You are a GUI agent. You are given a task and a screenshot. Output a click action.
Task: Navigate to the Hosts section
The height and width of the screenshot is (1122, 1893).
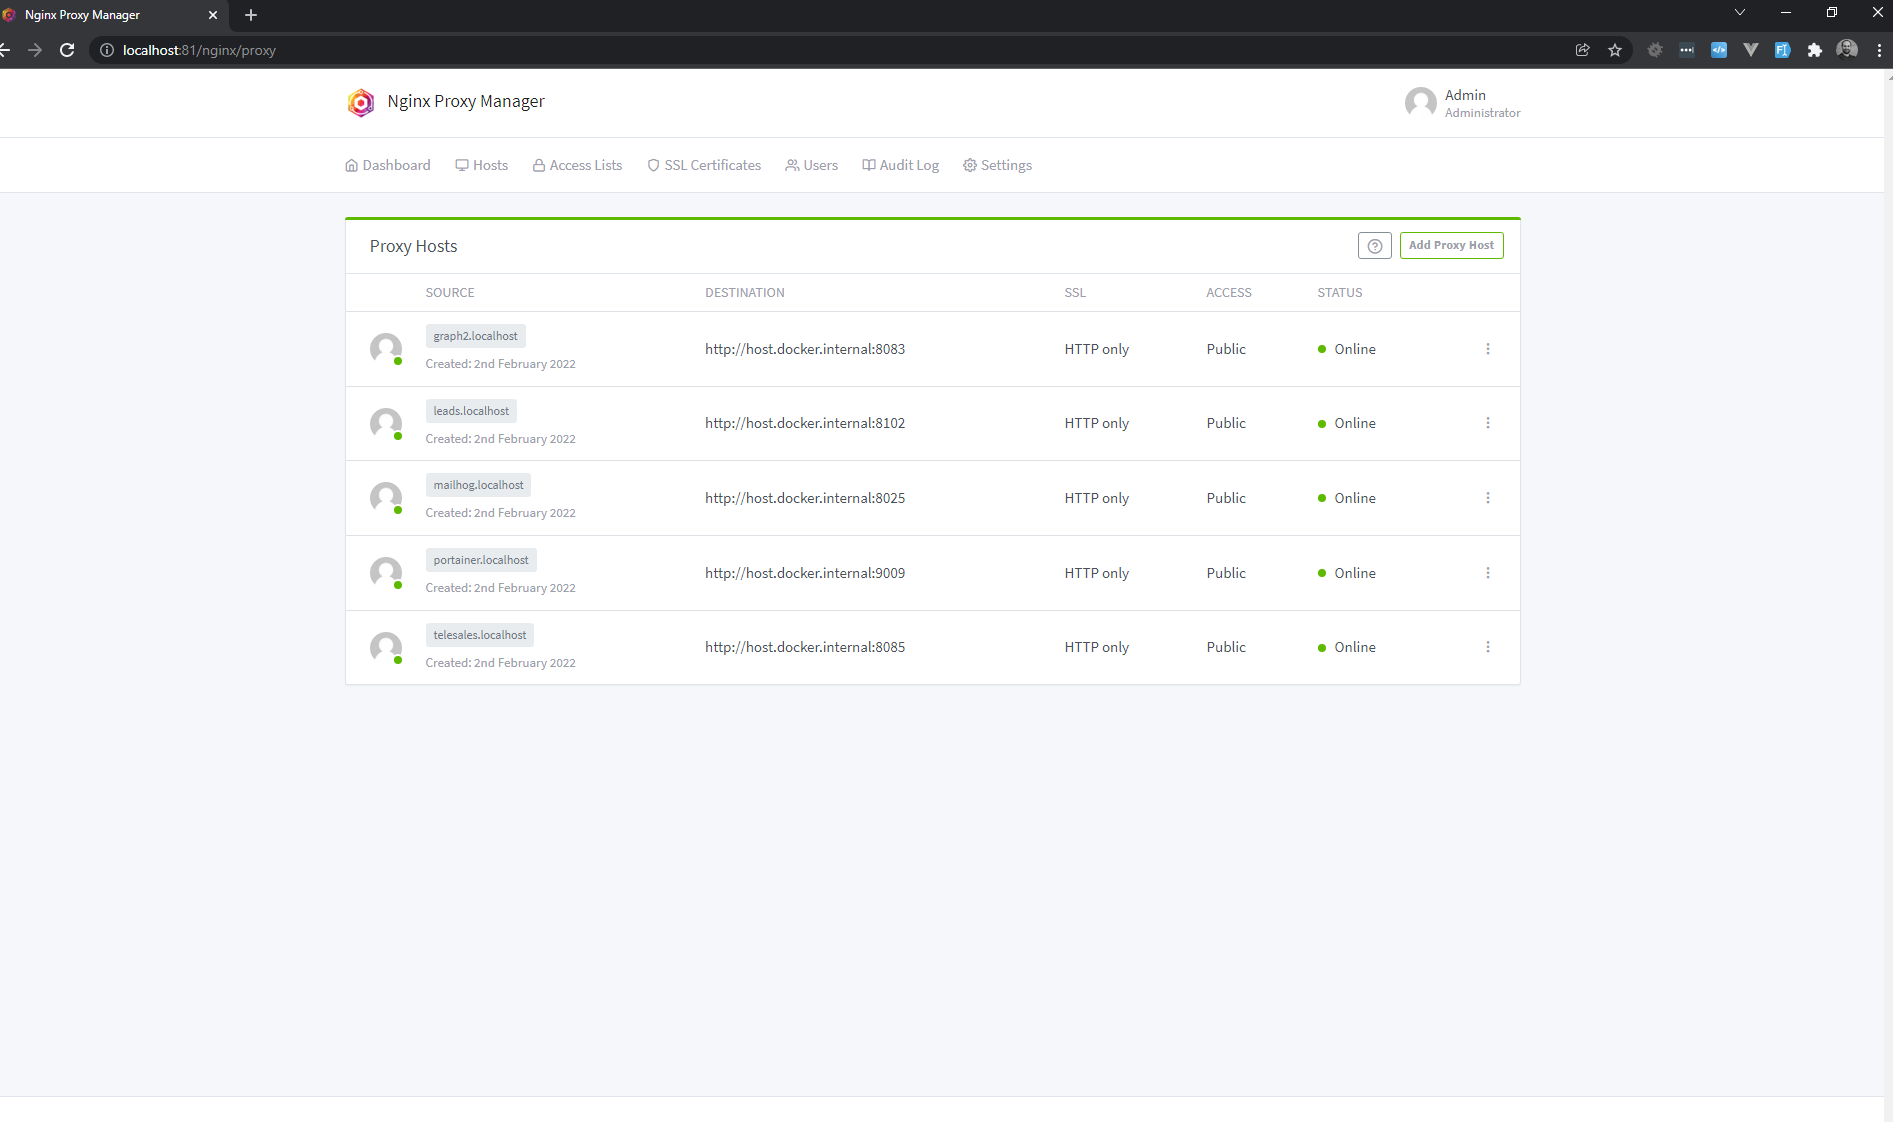[x=481, y=165]
